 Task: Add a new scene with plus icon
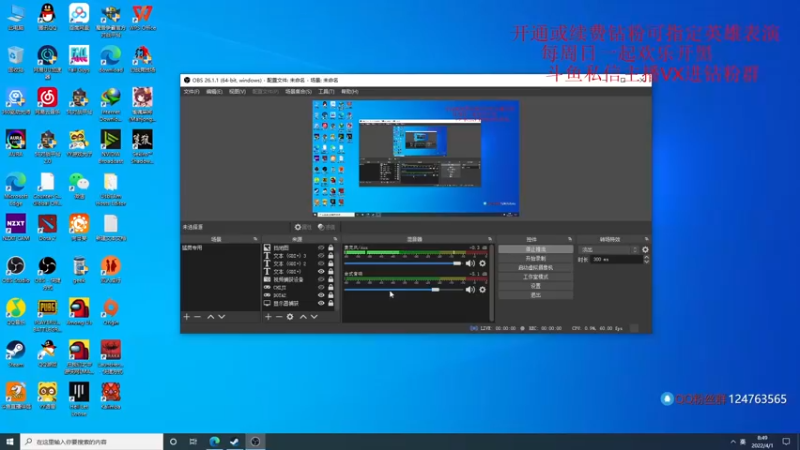tap(186, 317)
